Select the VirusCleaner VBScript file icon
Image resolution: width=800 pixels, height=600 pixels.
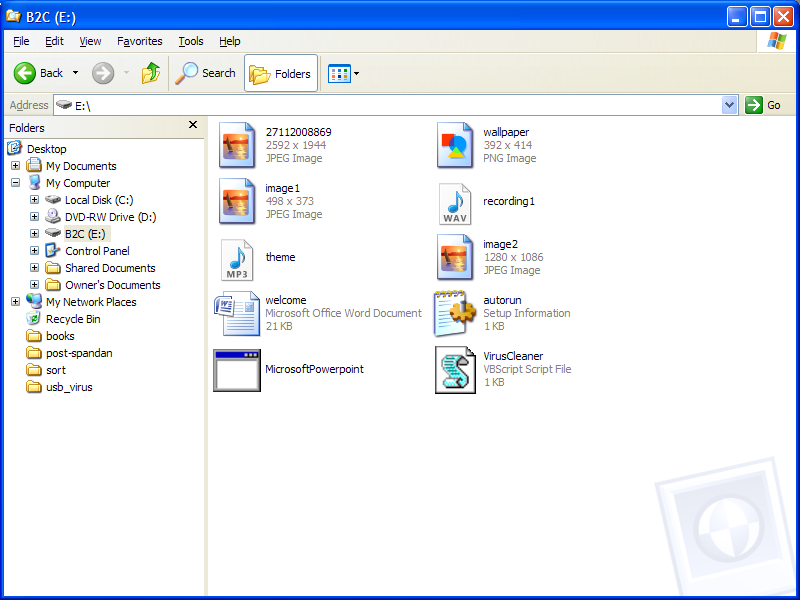(455, 370)
